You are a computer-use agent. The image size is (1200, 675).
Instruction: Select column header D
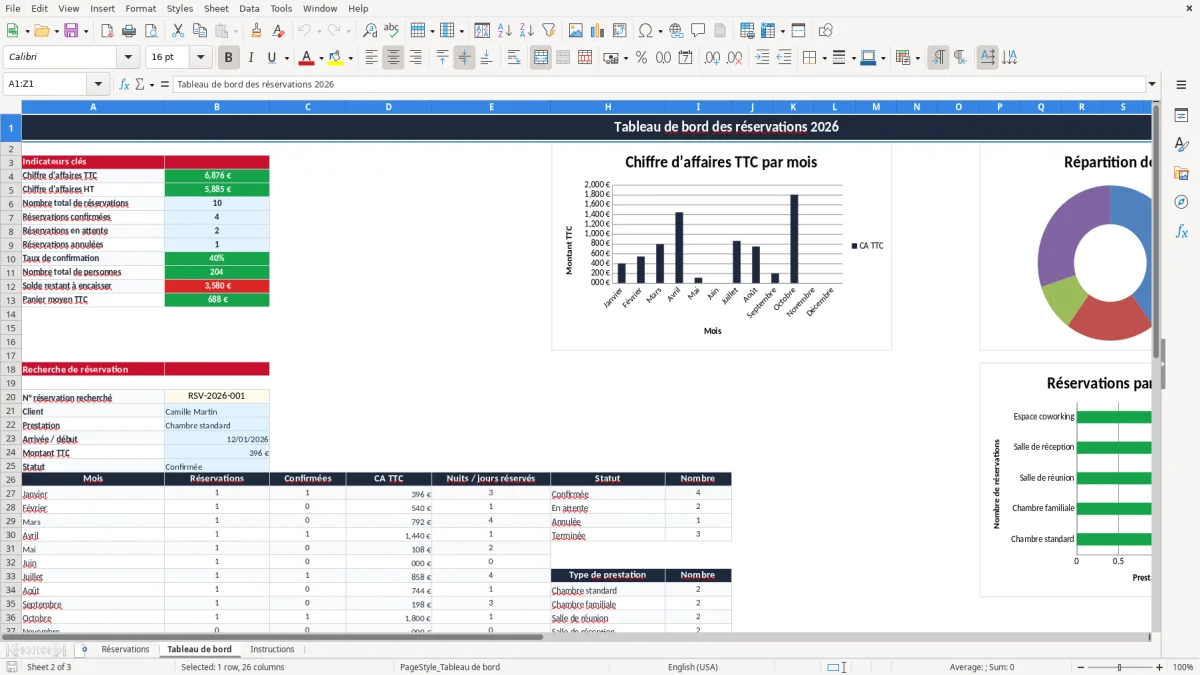click(388, 106)
